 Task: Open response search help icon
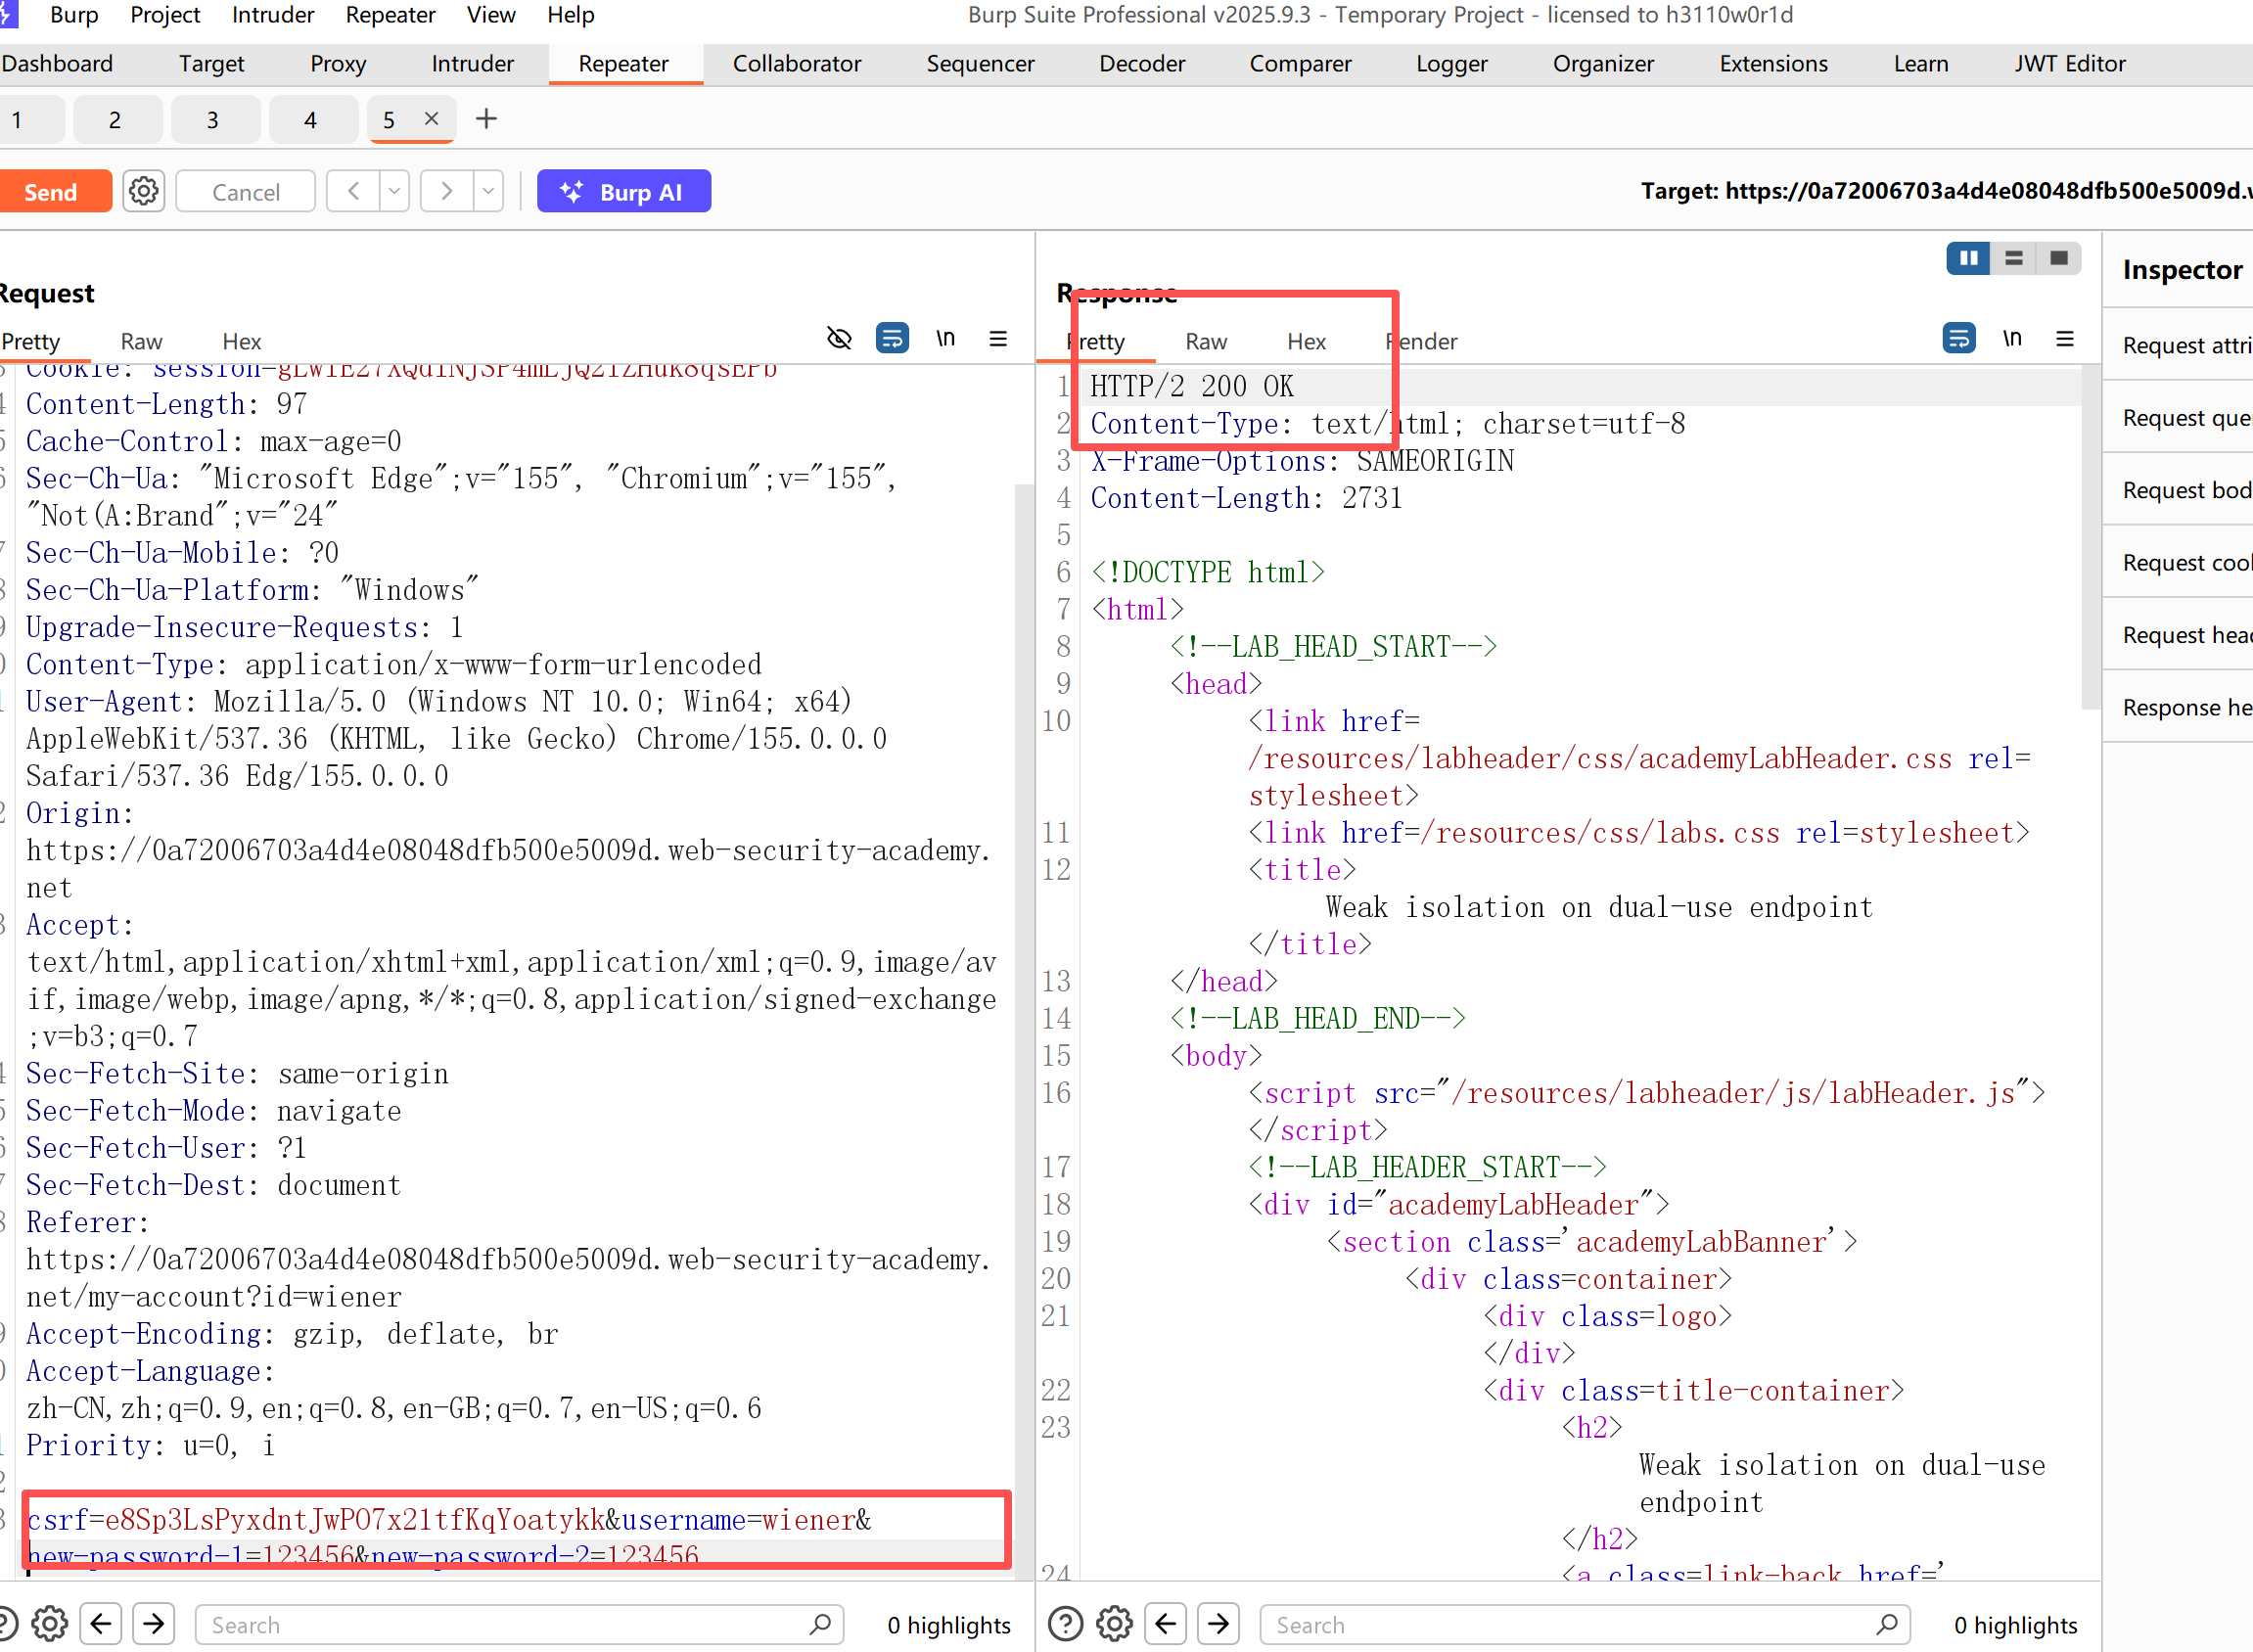(1066, 1624)
